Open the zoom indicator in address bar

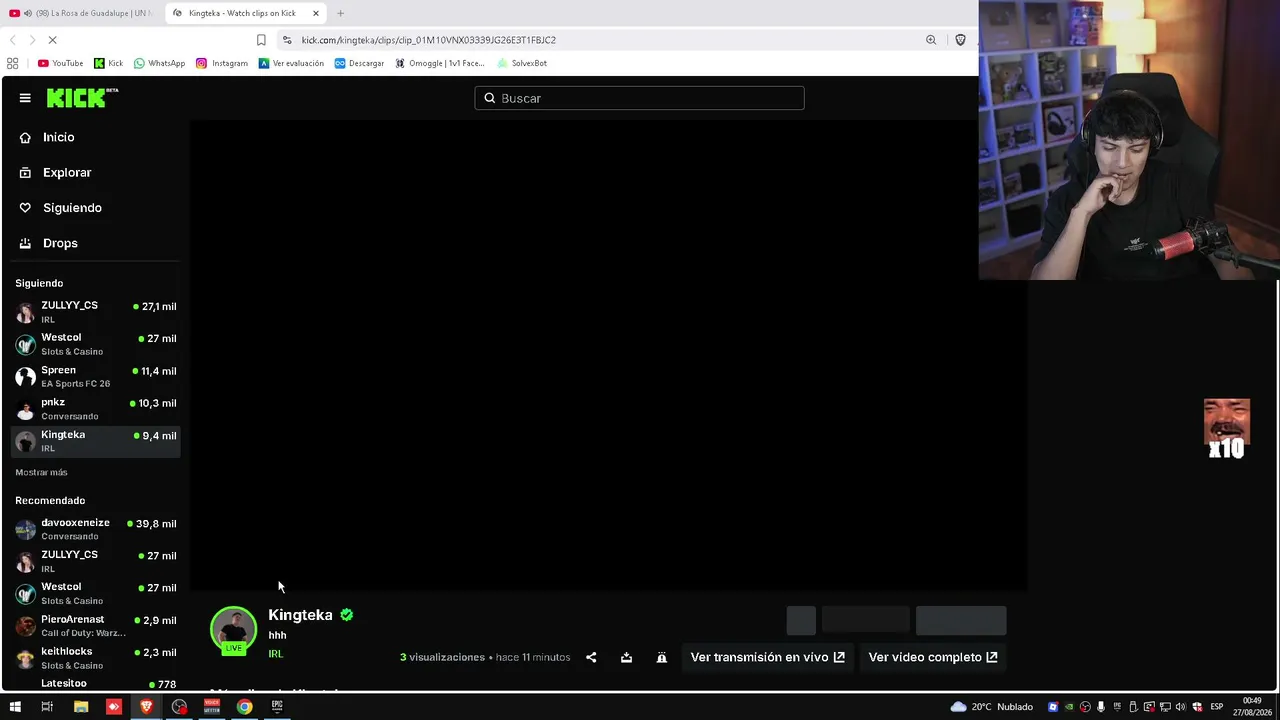(x=931, y=40)
